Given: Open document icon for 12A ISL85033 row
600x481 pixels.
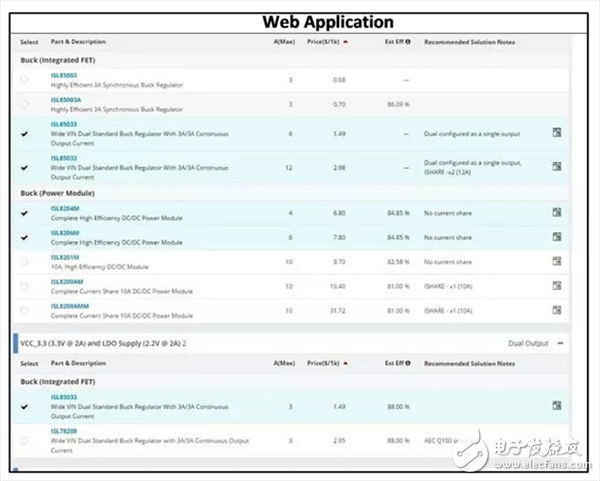Looking at the screenshot, I should coord(556,164).
